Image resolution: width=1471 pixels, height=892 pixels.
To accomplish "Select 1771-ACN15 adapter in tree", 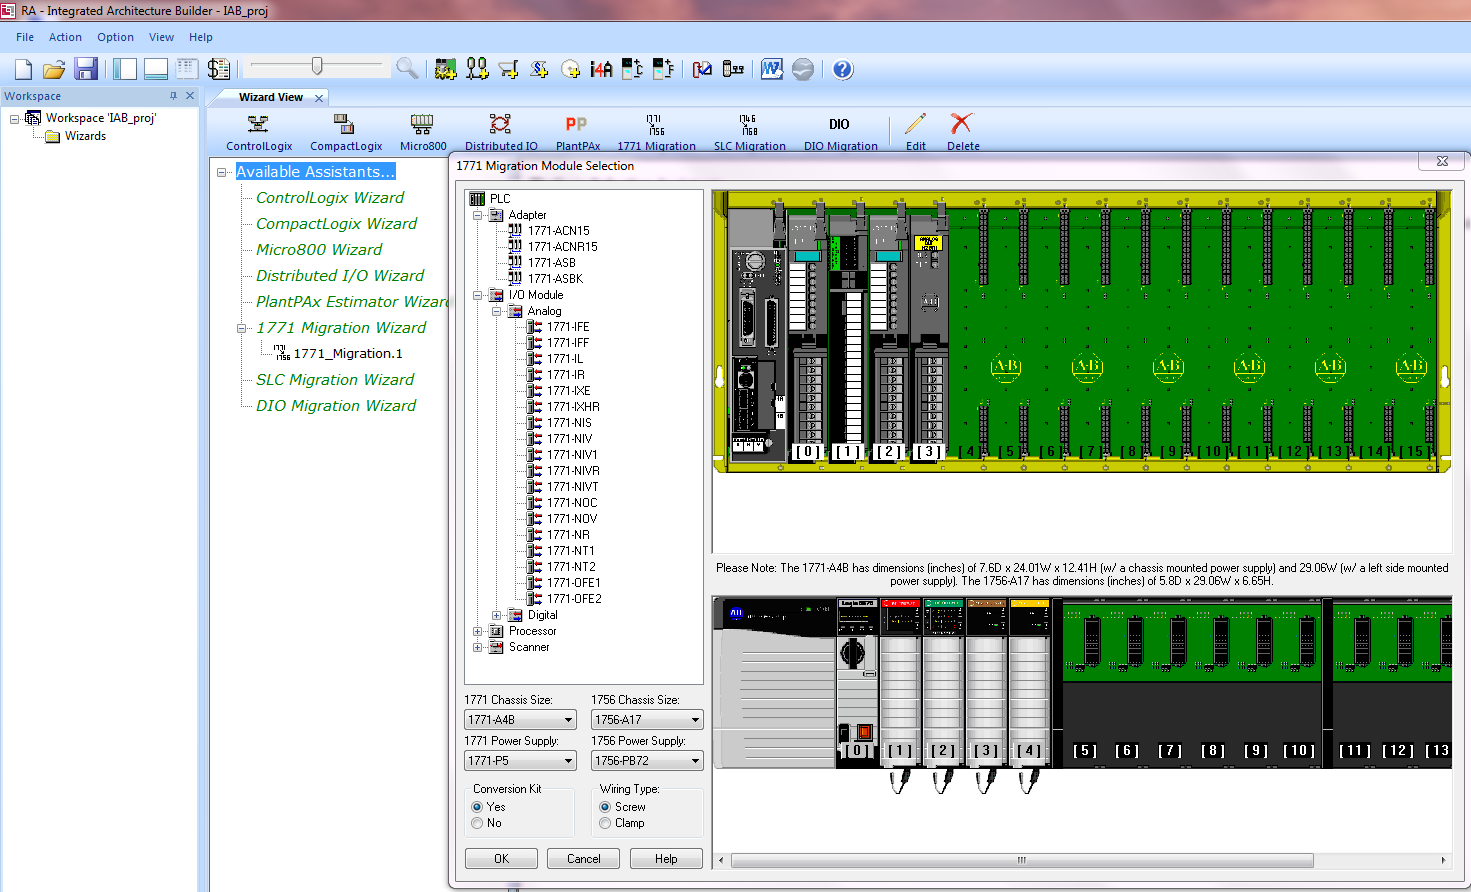I will point(559,231).
